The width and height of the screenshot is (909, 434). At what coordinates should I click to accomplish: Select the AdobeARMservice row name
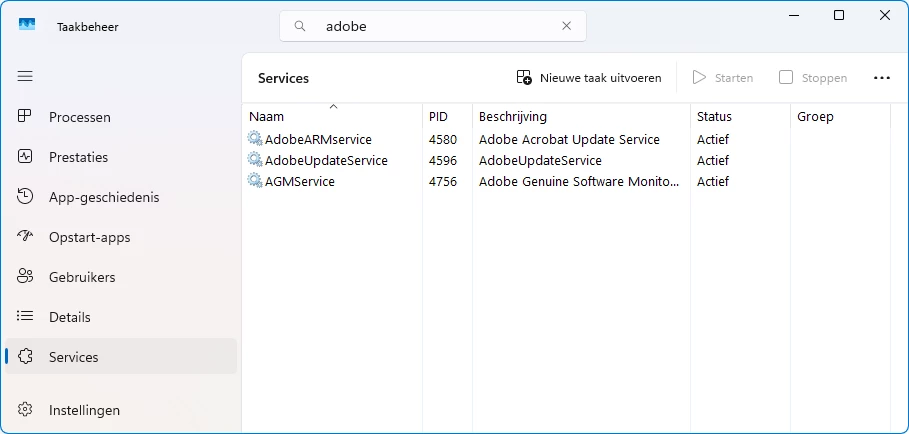coord(318,140)
